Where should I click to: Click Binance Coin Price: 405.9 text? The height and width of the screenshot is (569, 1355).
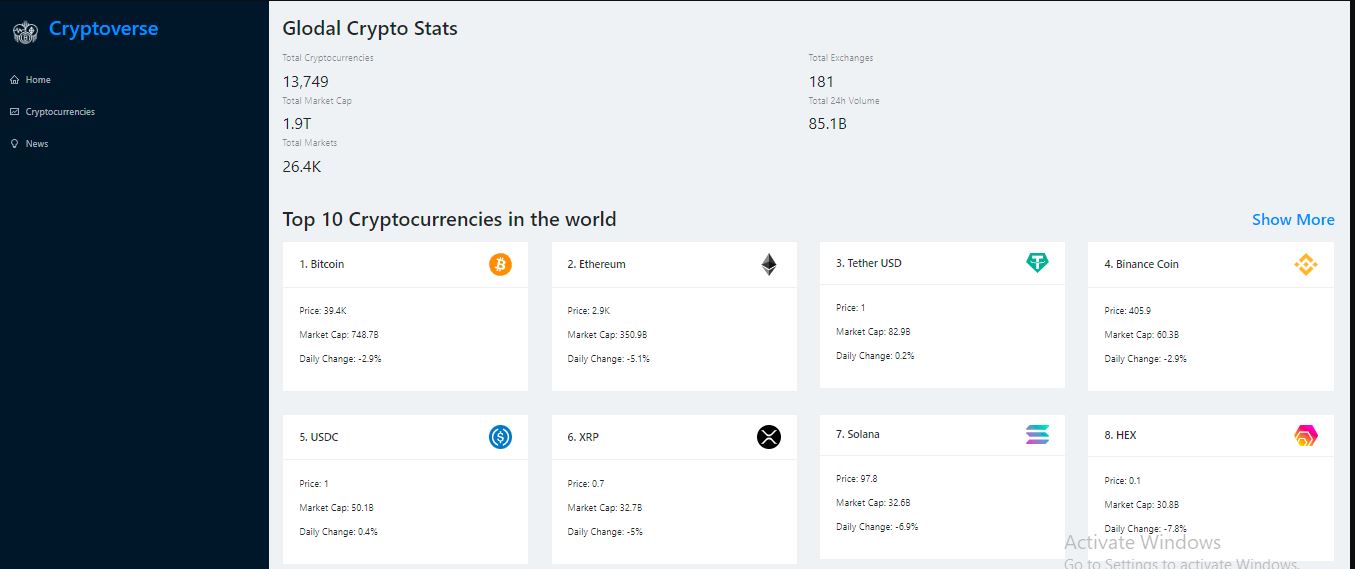[1127, 311]
